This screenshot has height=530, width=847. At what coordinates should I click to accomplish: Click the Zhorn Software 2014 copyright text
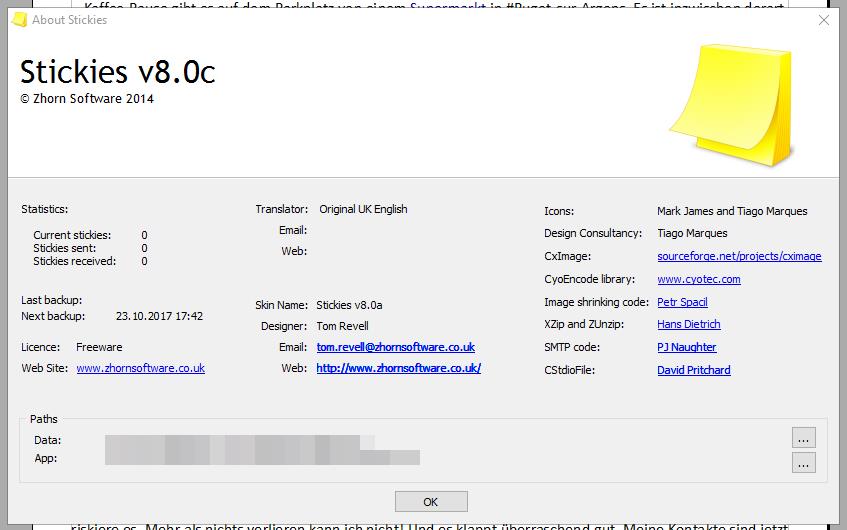[x=87, y=99]
